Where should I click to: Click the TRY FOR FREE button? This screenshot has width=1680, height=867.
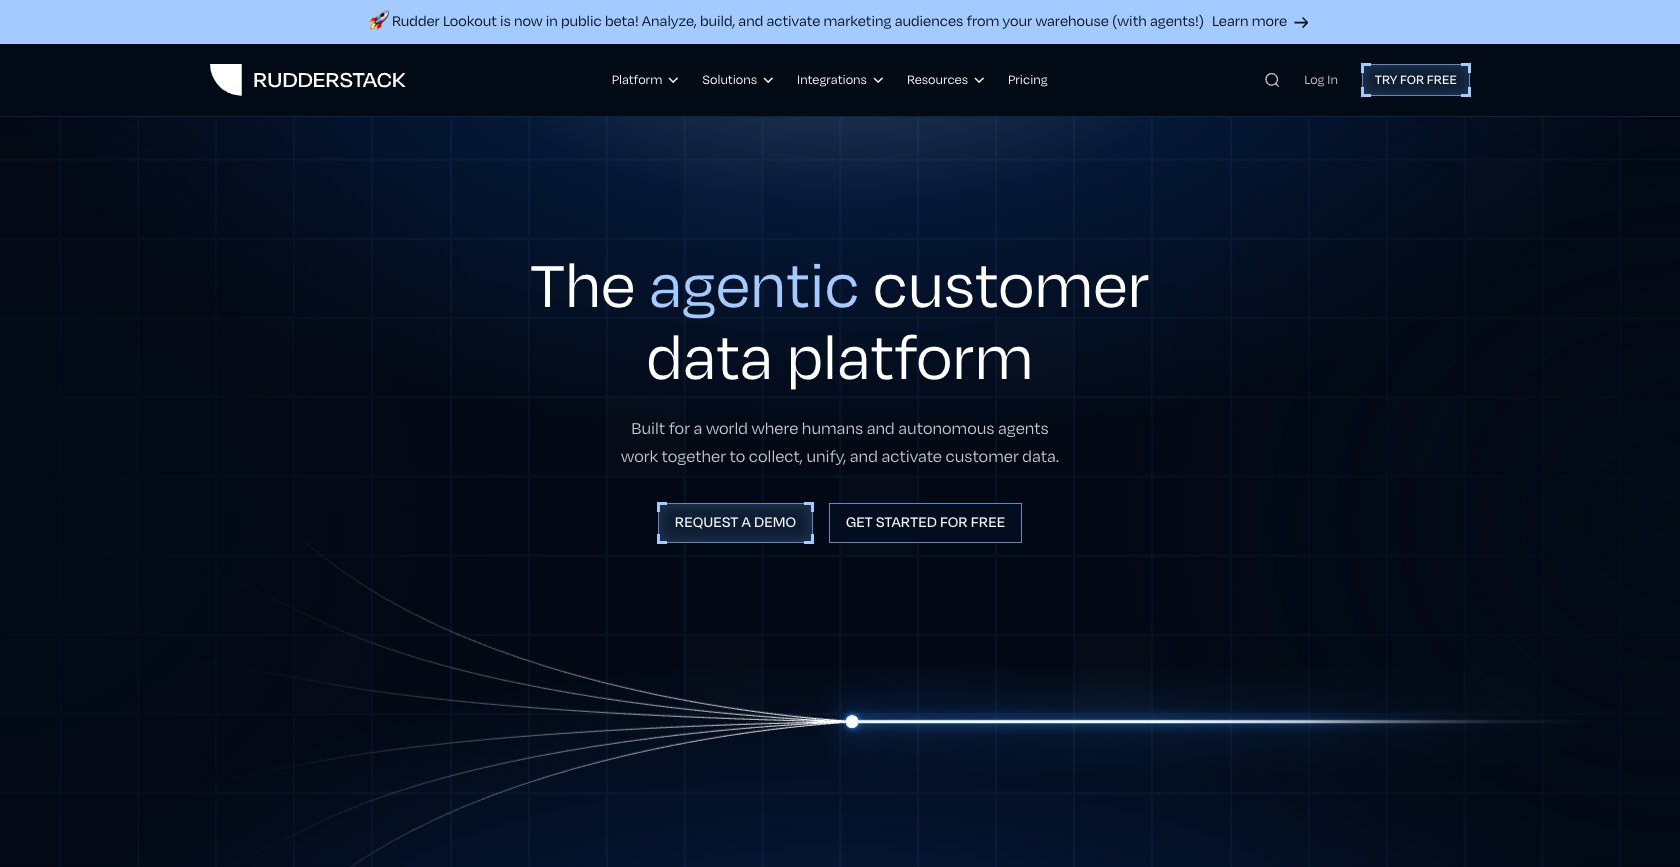(x=1416, y=80)
